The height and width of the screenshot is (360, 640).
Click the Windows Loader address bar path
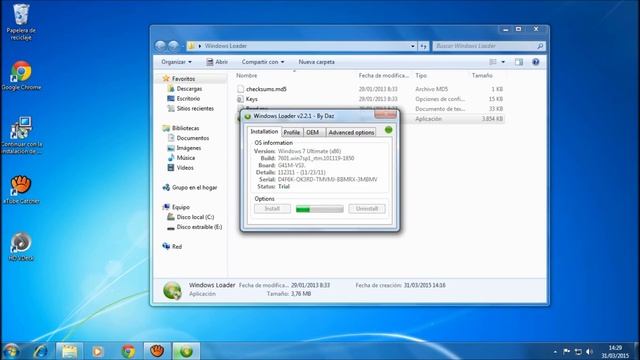click(x=226, y=46)
